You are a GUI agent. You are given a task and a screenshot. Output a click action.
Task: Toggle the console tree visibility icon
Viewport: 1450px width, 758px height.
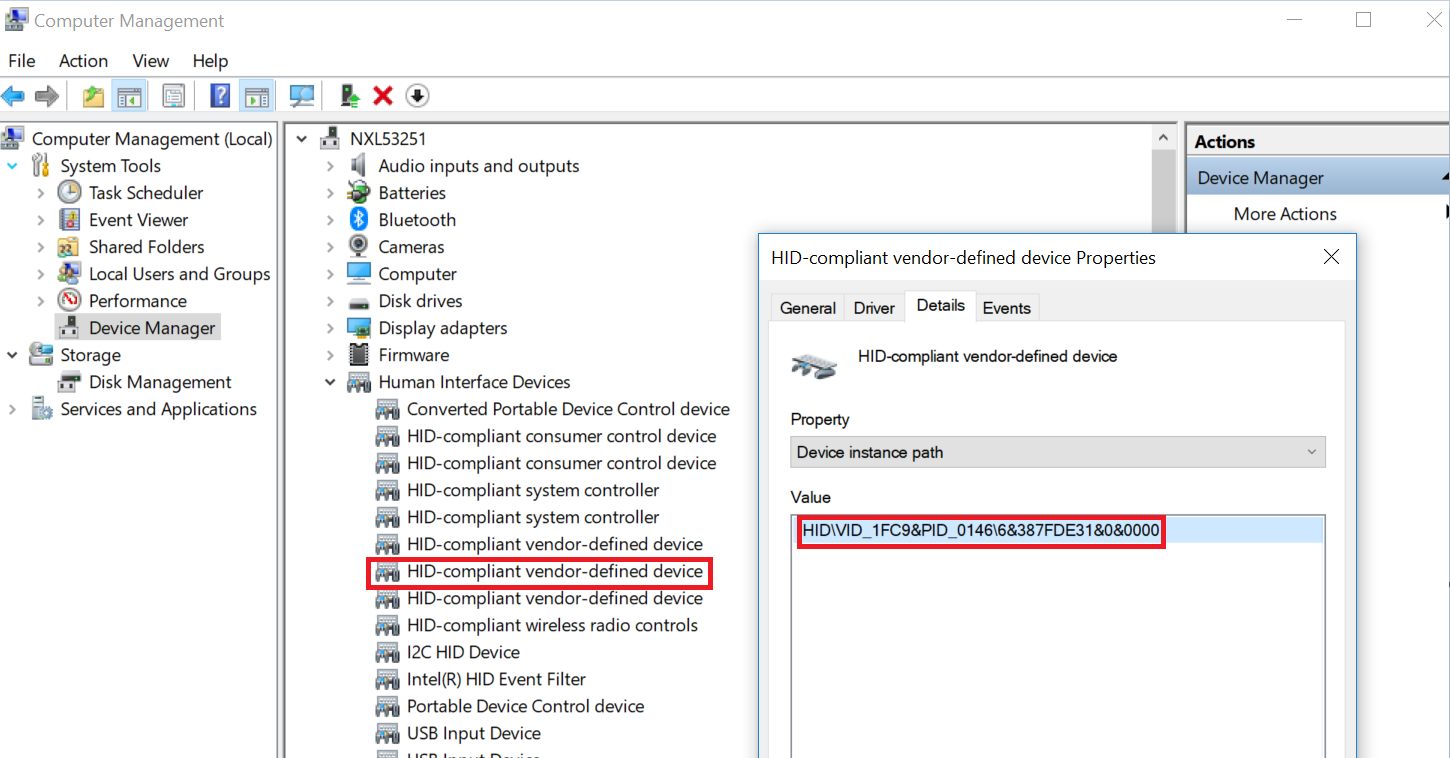(129, 95)
